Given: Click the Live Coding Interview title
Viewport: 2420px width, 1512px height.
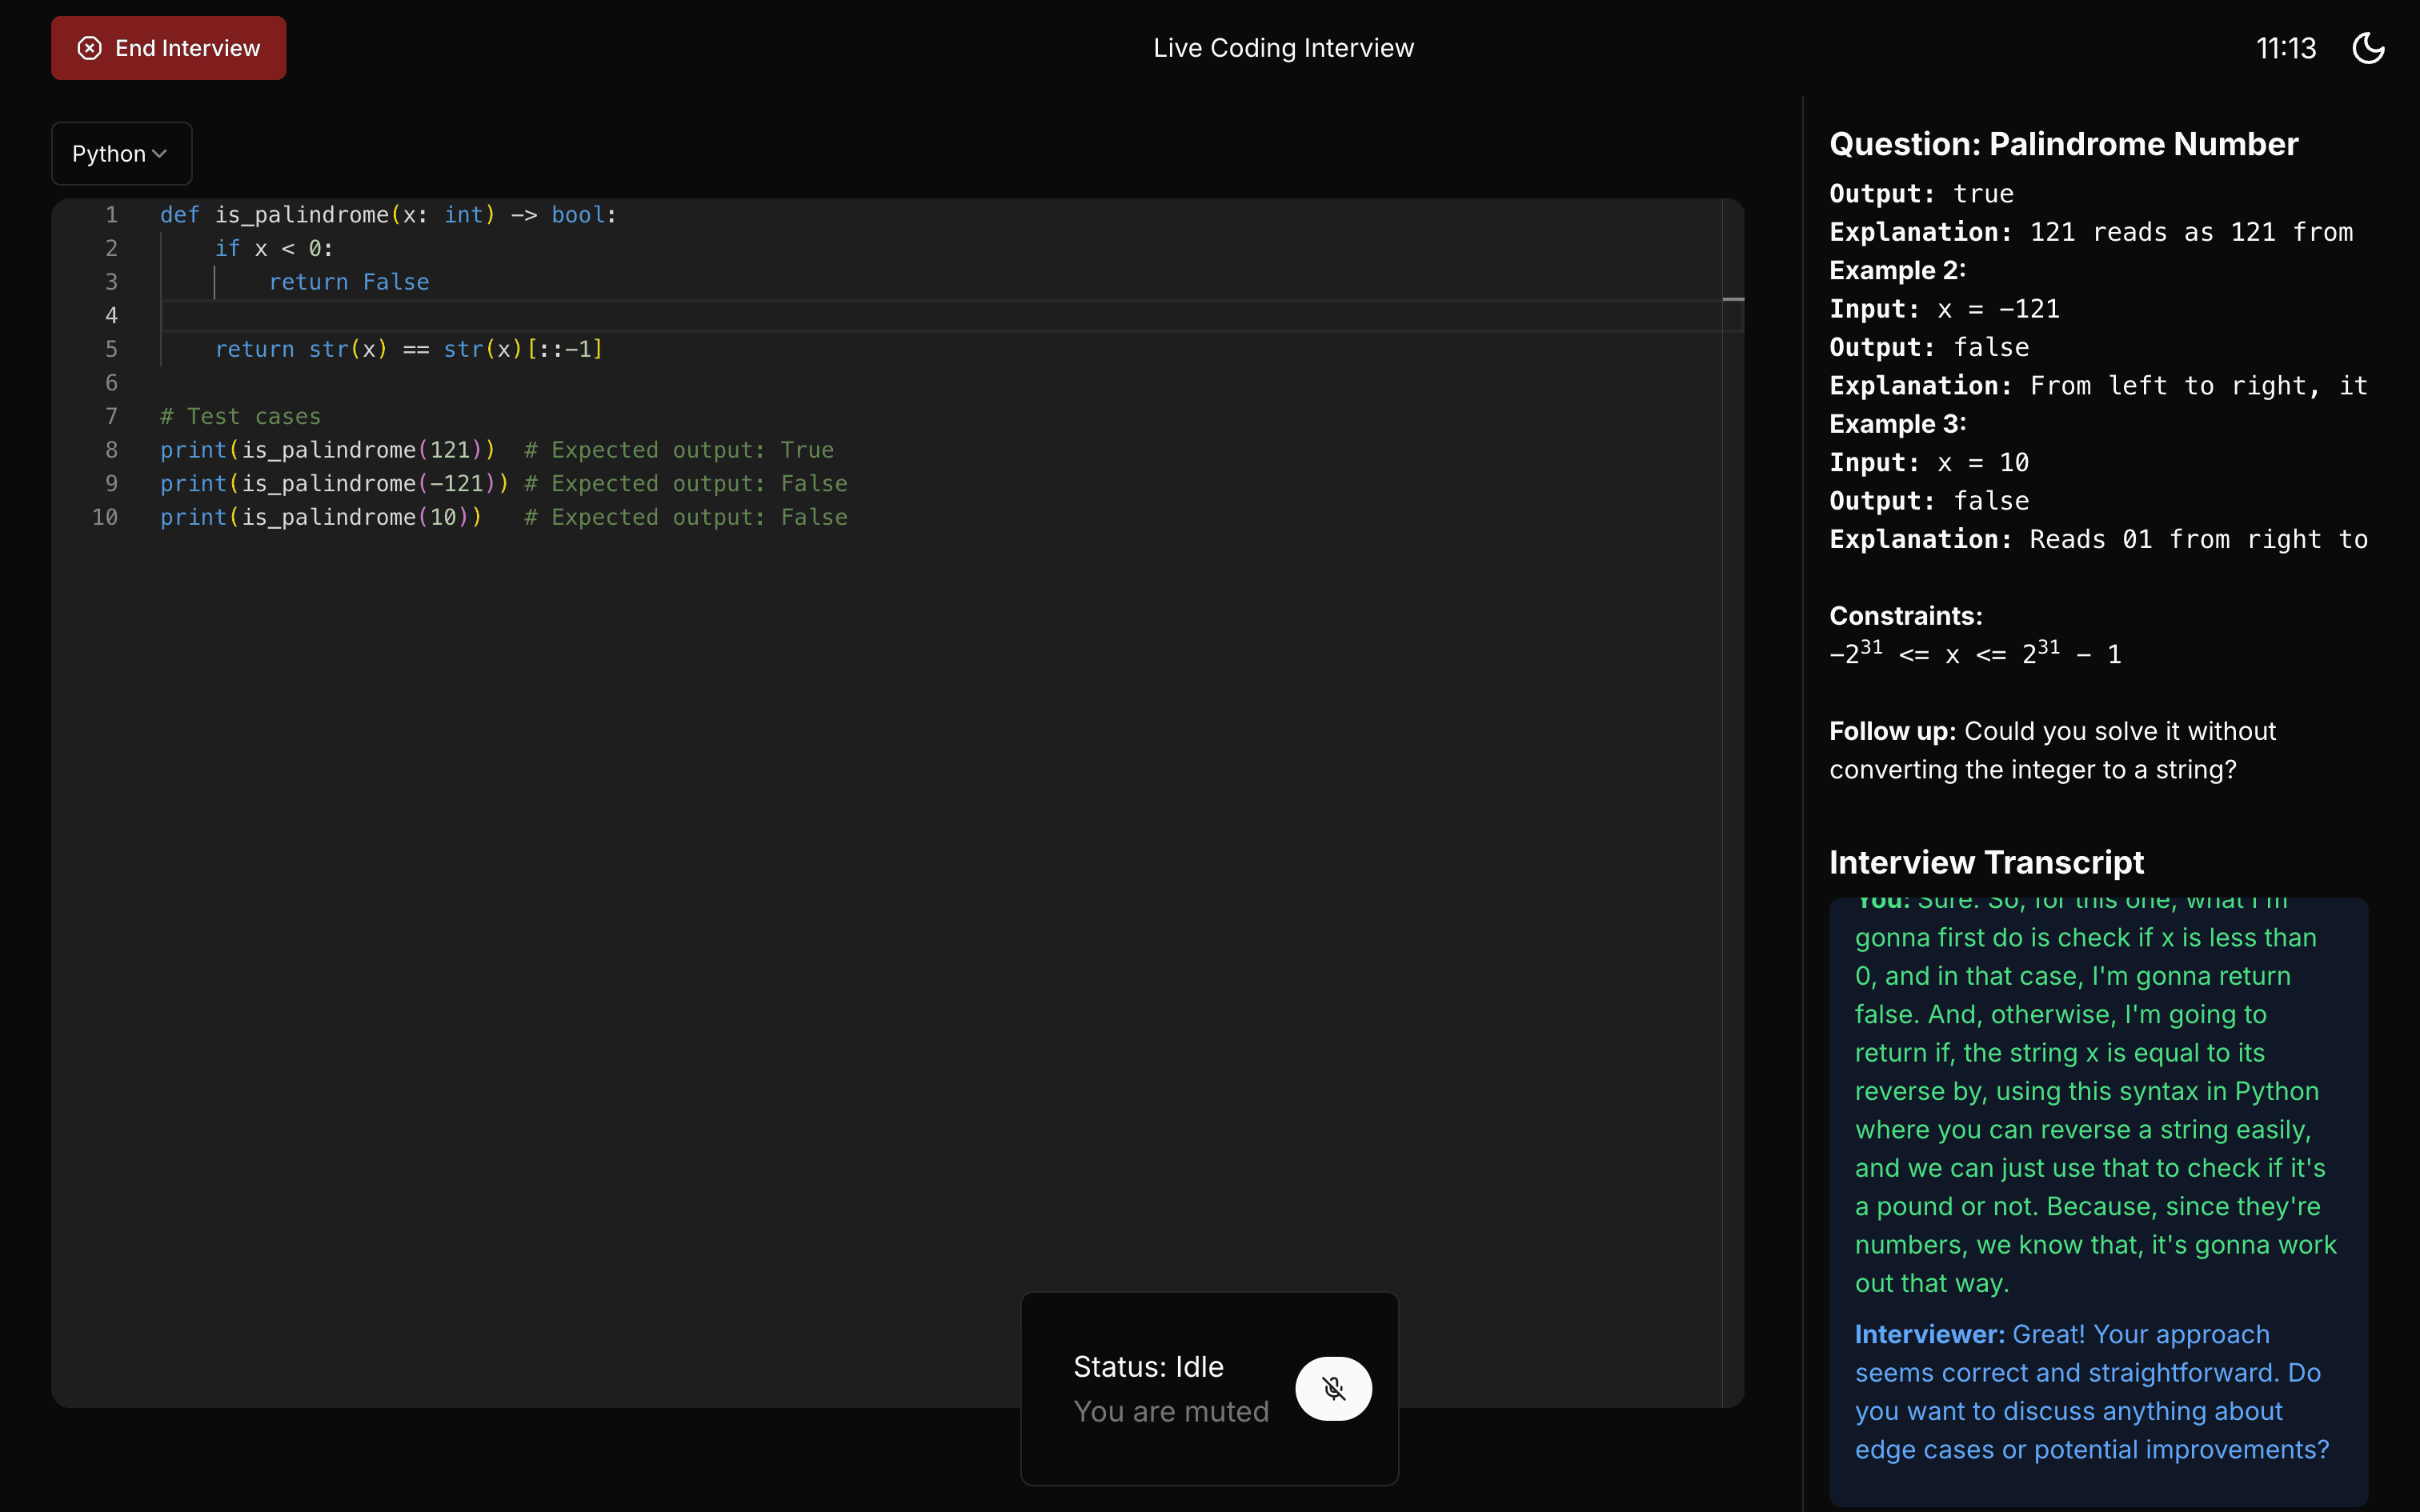Looking at the screenshot, I should pos(1283,48).
